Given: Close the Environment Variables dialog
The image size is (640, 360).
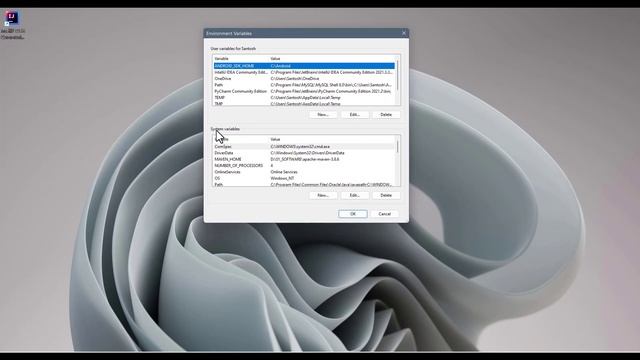Looking at the screenshot, I should tap(404, 33).
